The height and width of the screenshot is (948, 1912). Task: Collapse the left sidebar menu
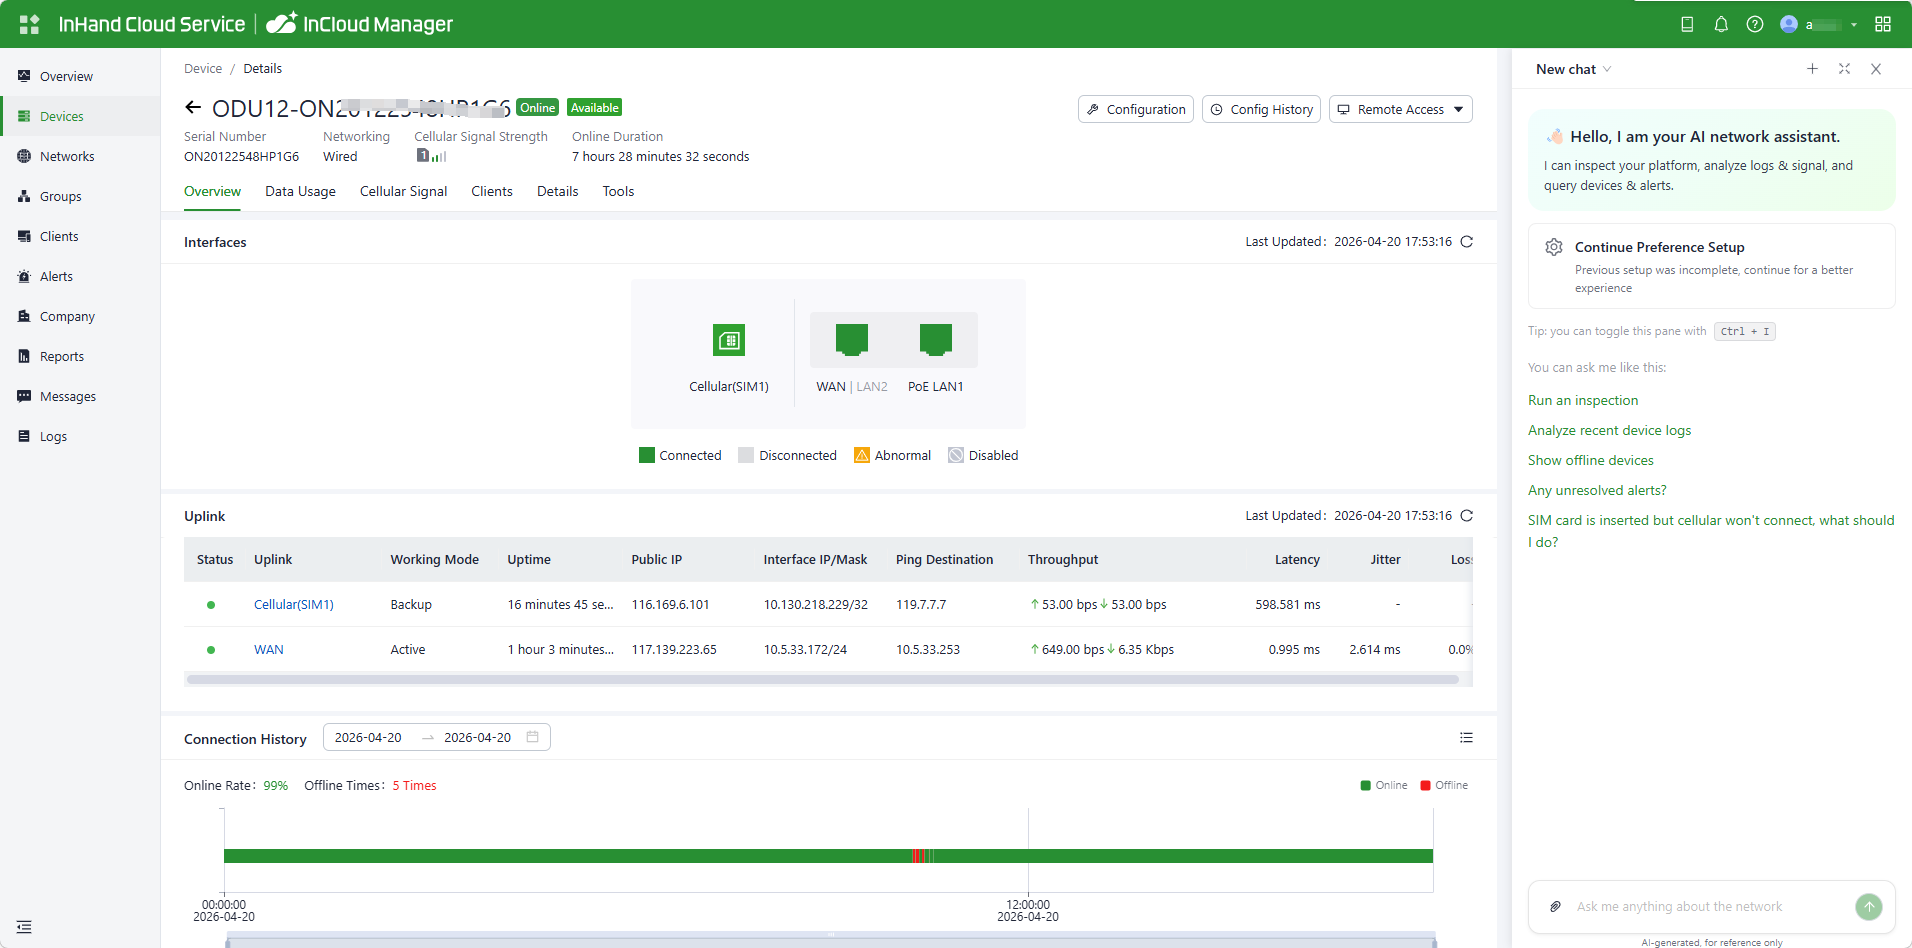24,927
